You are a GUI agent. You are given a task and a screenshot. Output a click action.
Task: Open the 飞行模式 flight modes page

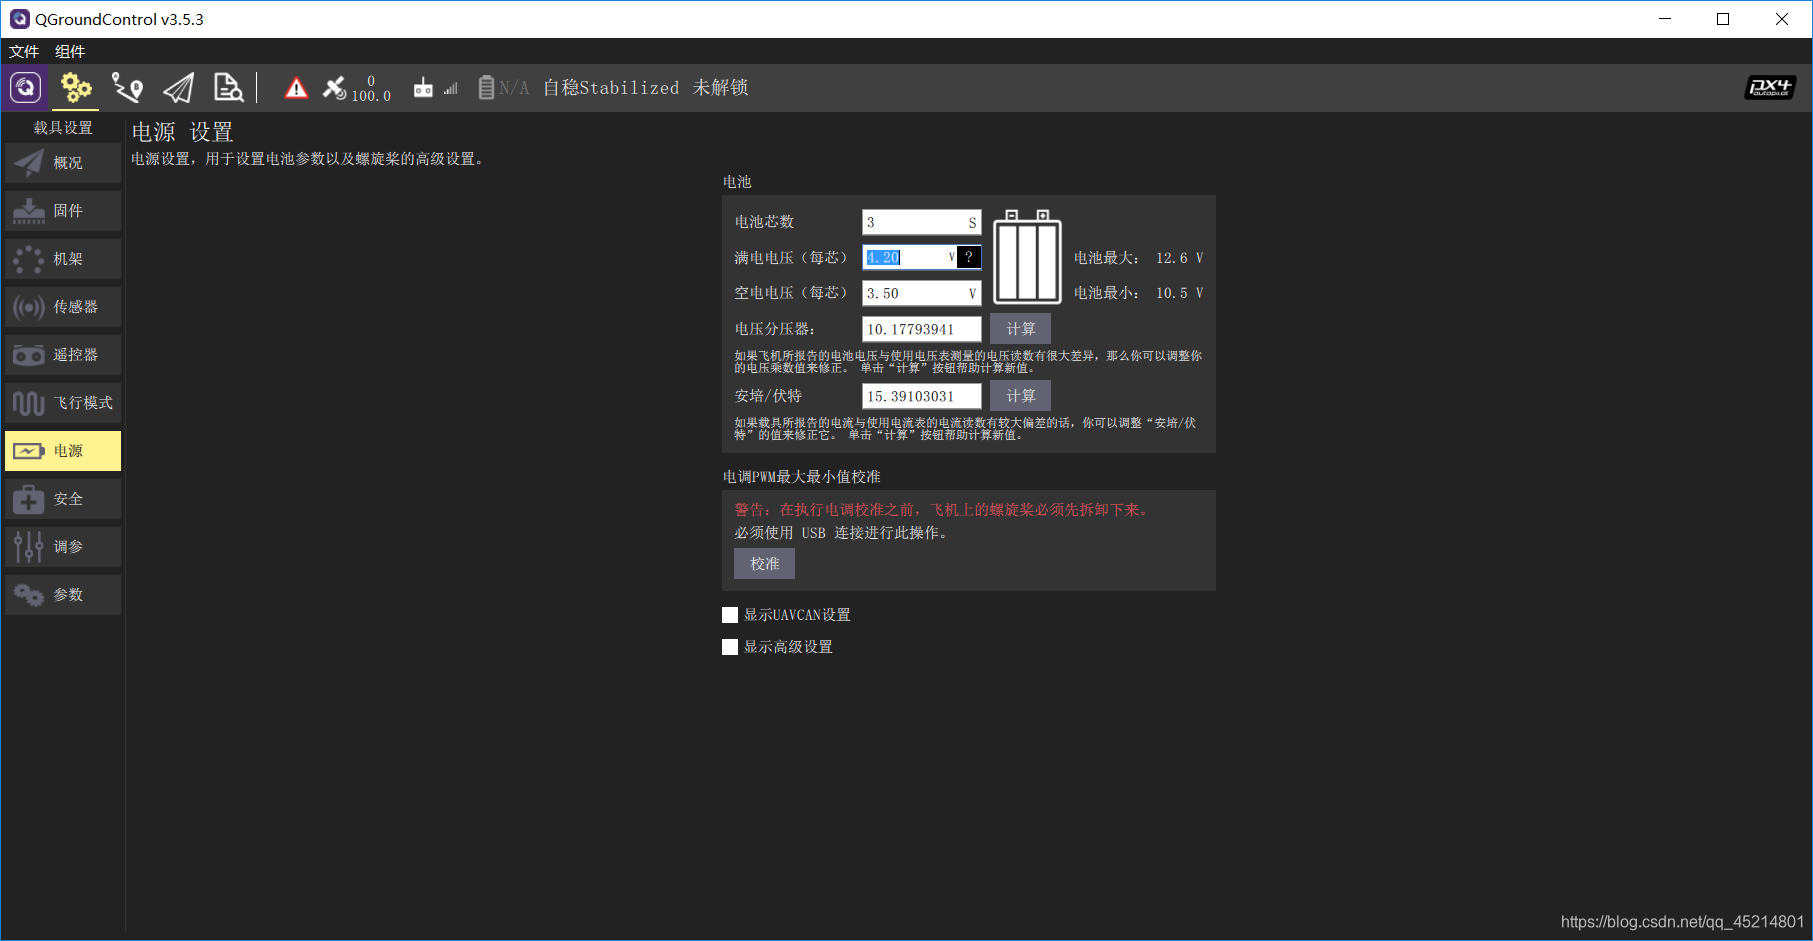coord(63,403)
